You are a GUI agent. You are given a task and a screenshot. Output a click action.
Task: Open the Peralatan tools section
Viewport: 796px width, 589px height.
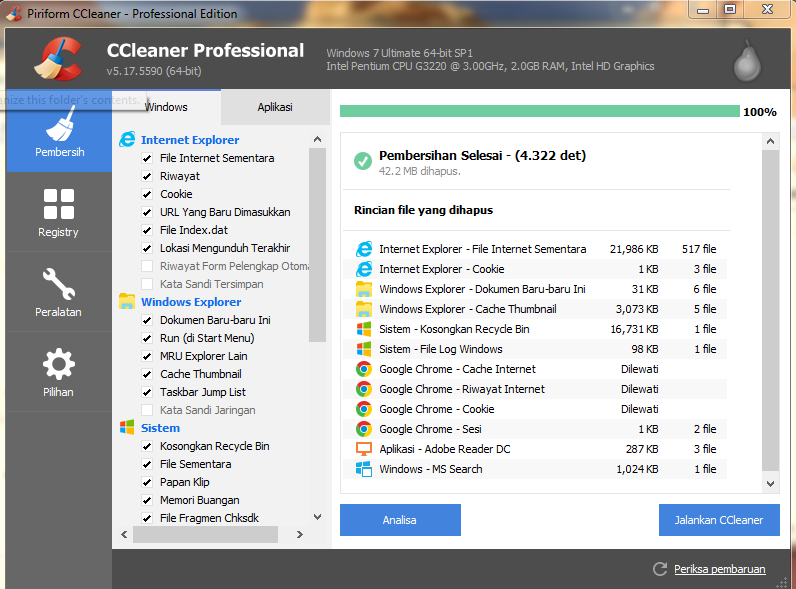click(x=59, y=292)
